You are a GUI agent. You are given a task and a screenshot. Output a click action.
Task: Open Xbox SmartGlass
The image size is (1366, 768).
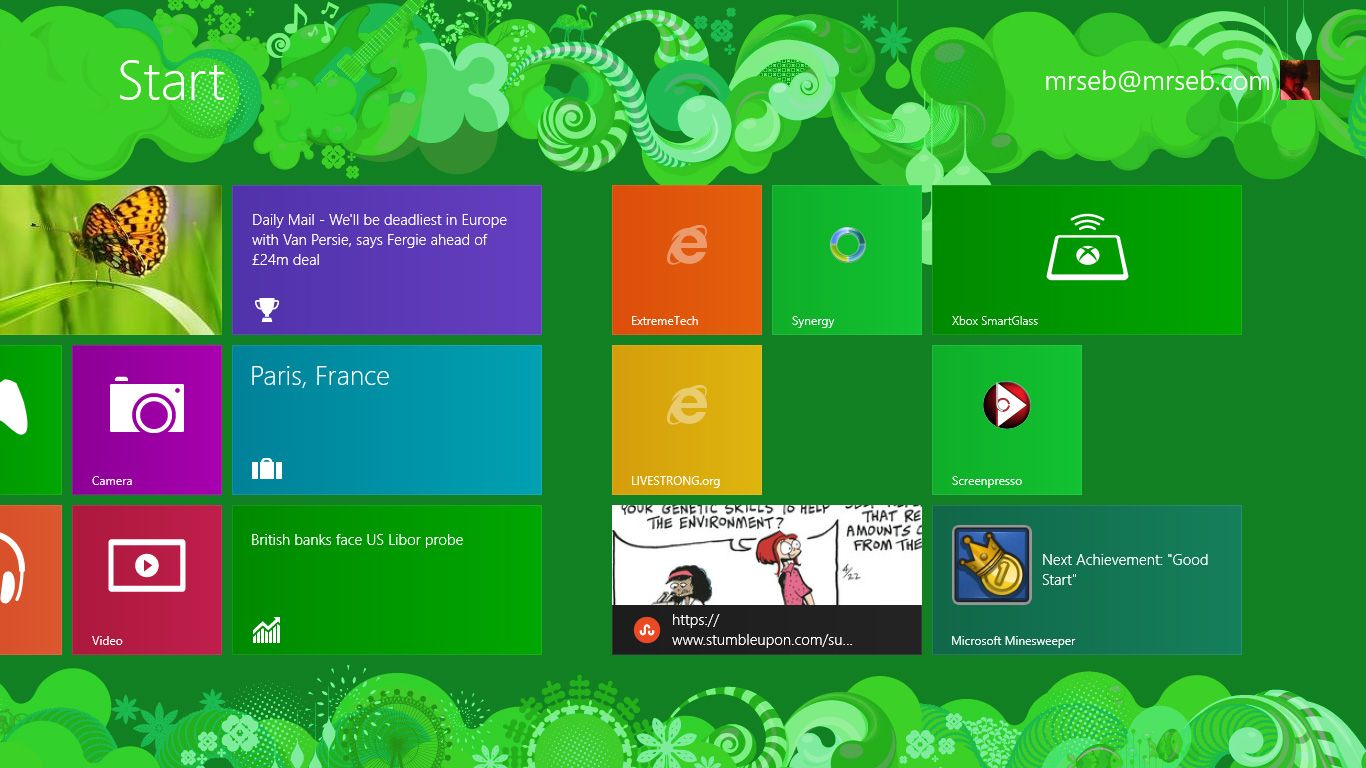coord(1086,259)
